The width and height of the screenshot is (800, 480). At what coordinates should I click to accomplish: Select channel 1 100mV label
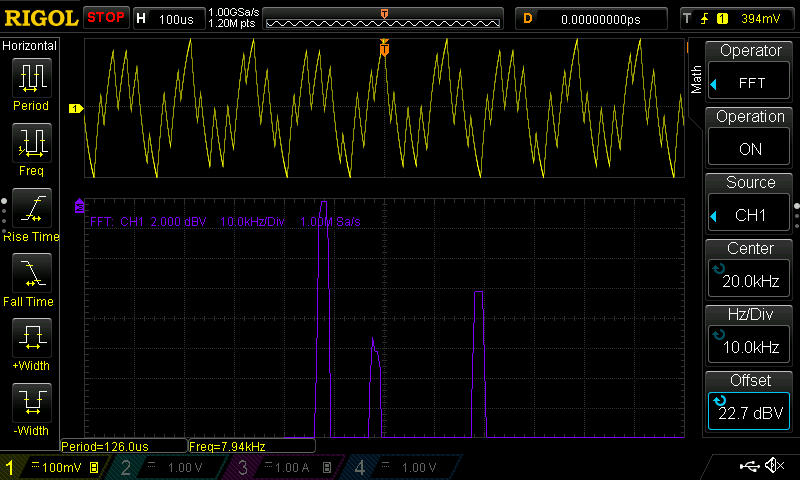55,467
